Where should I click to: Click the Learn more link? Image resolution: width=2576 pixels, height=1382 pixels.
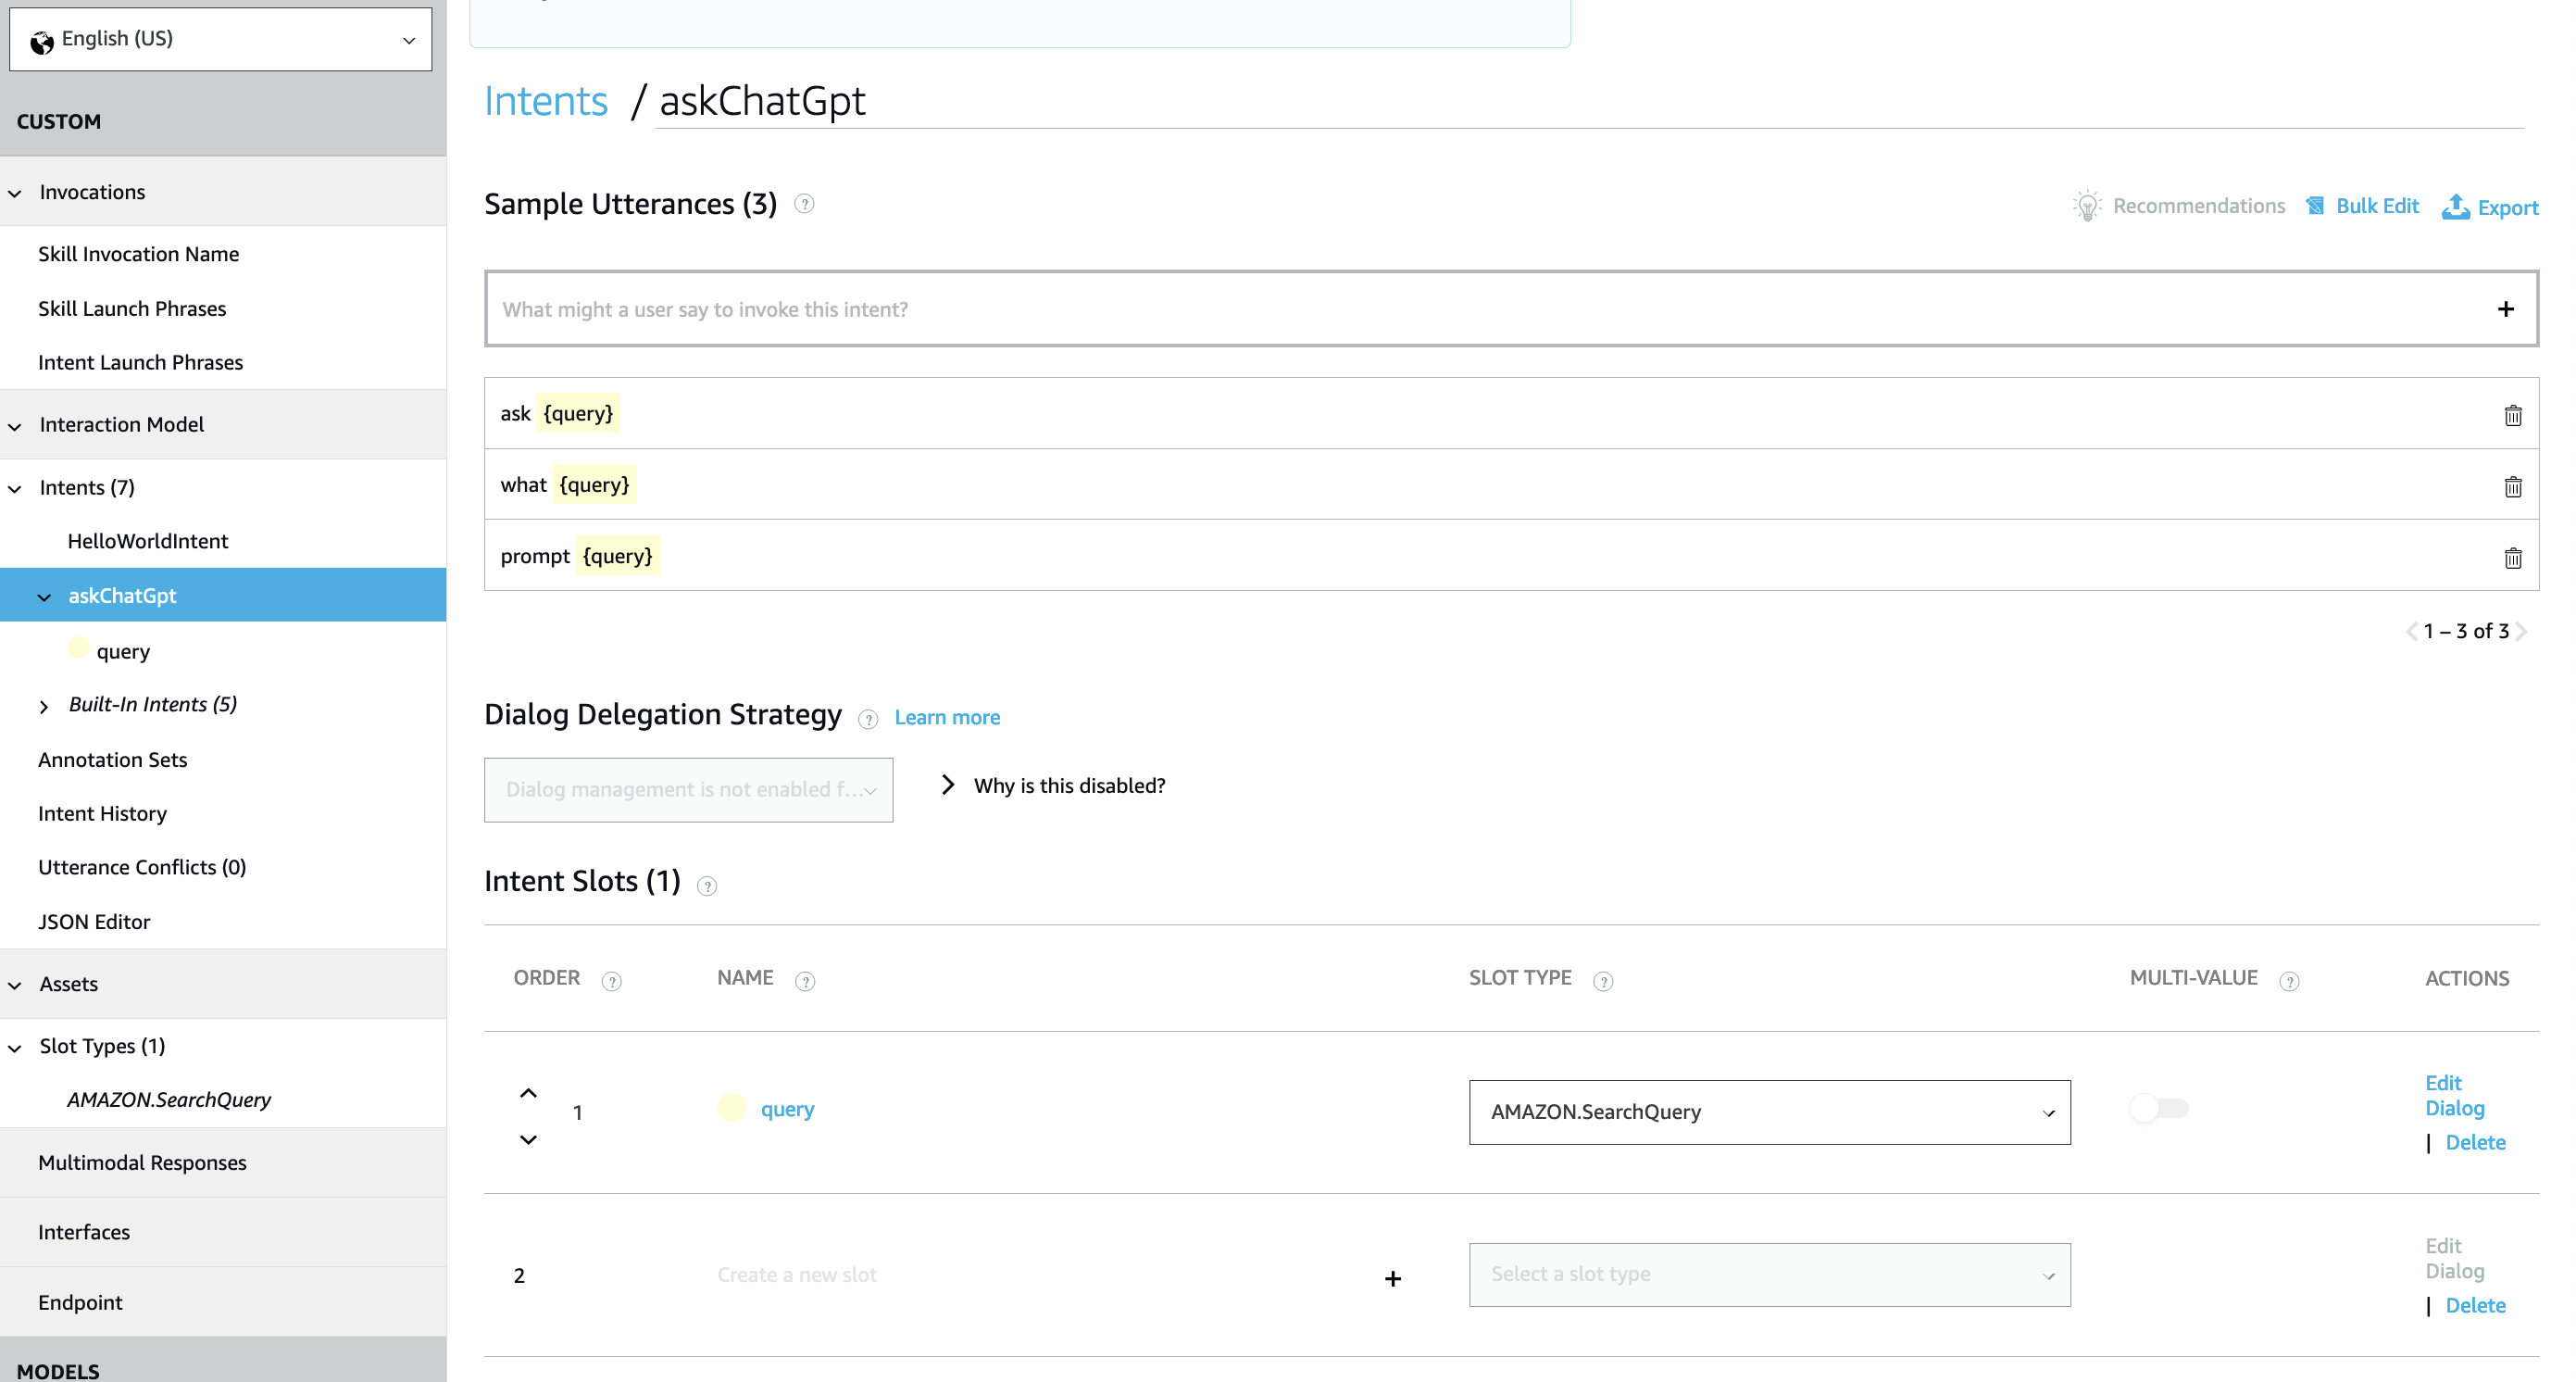[x=946, y=717]
